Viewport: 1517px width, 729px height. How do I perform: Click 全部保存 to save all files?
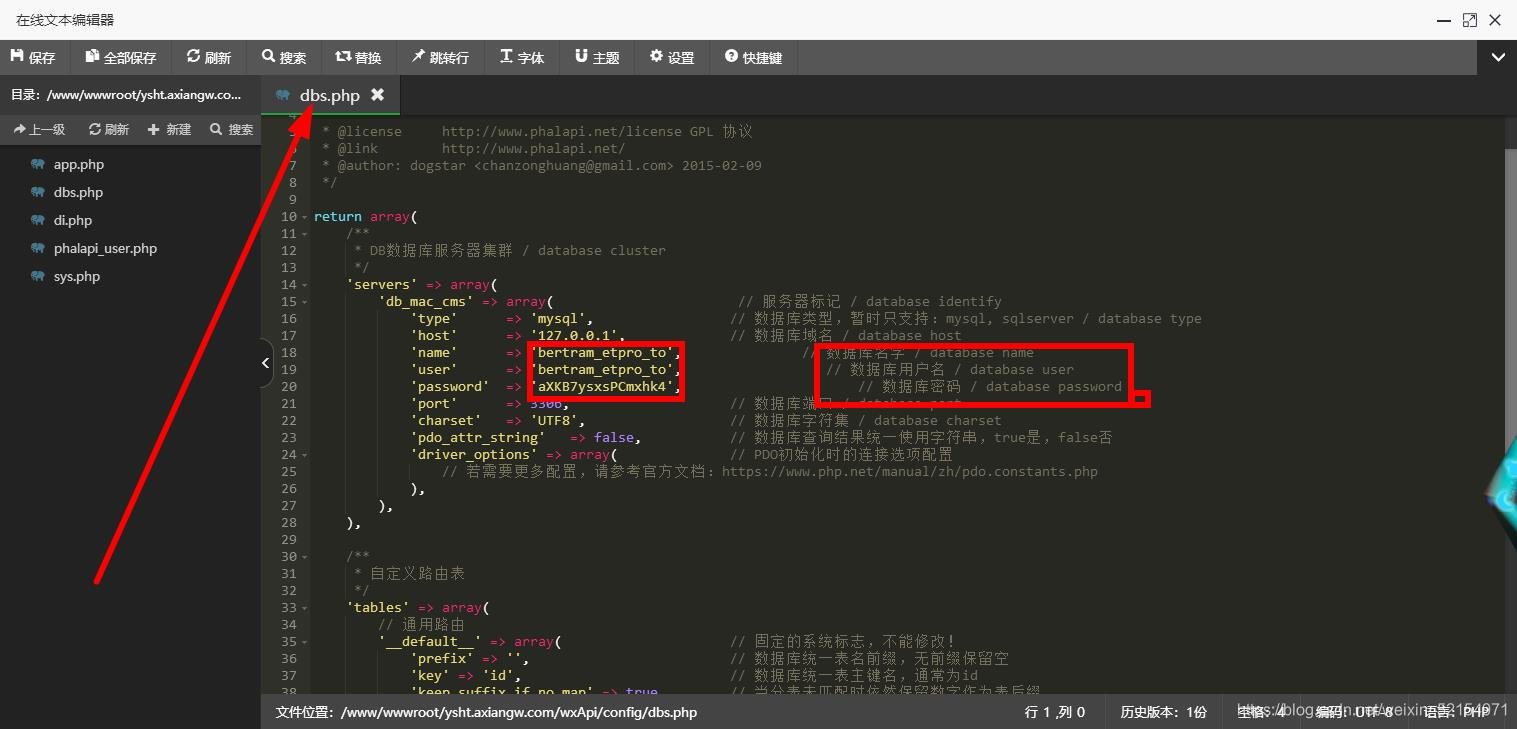[120, 57]
